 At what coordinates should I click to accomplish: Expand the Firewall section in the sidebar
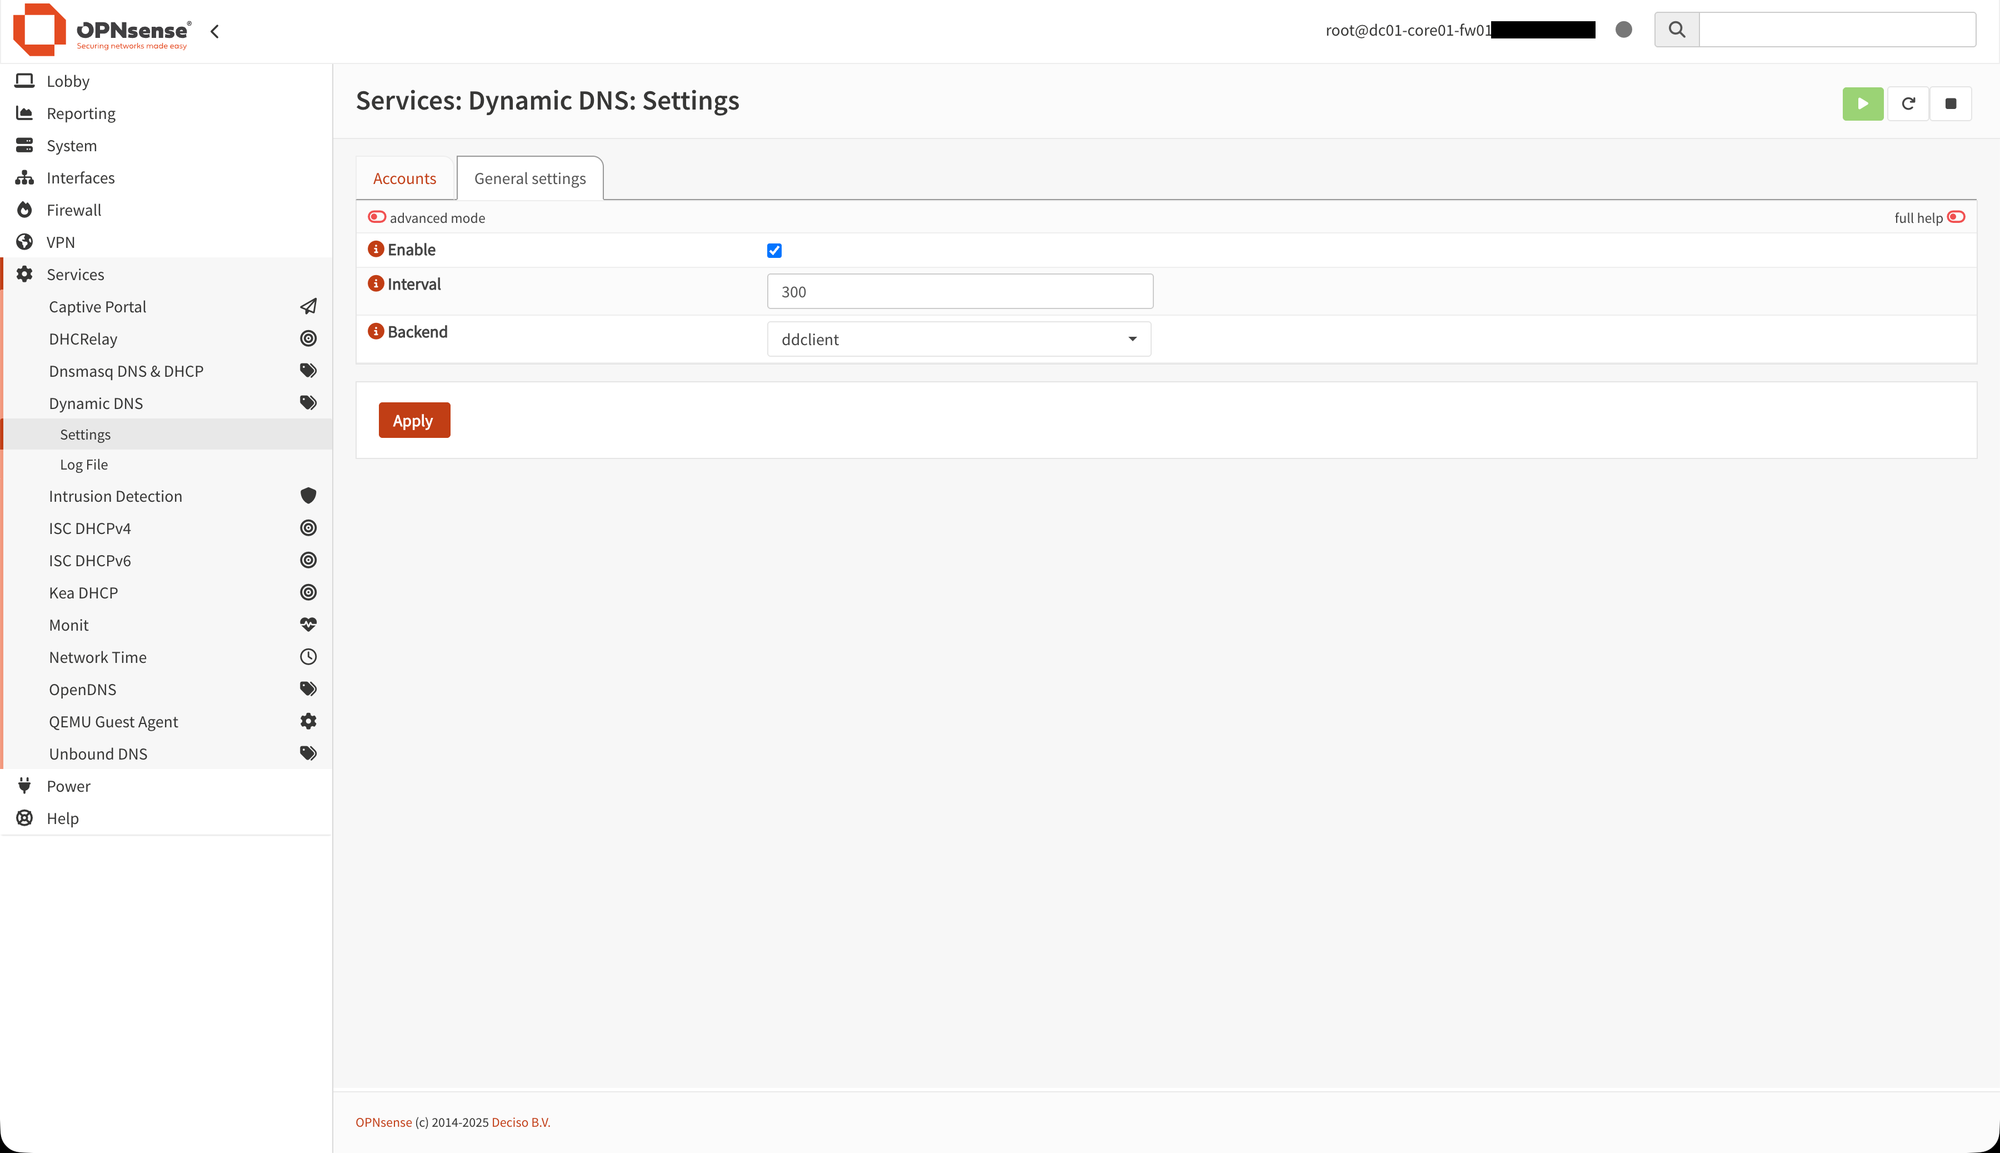[73, 210]
